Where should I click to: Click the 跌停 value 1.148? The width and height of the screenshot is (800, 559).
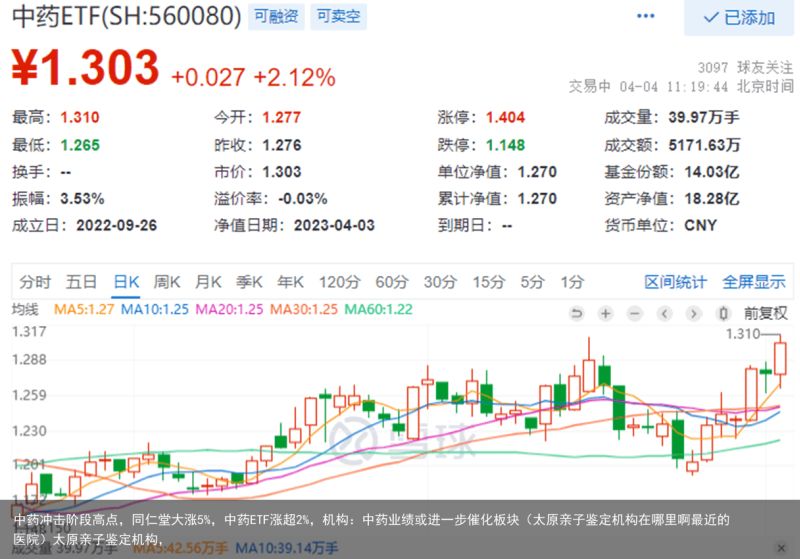tap(505, 145)
